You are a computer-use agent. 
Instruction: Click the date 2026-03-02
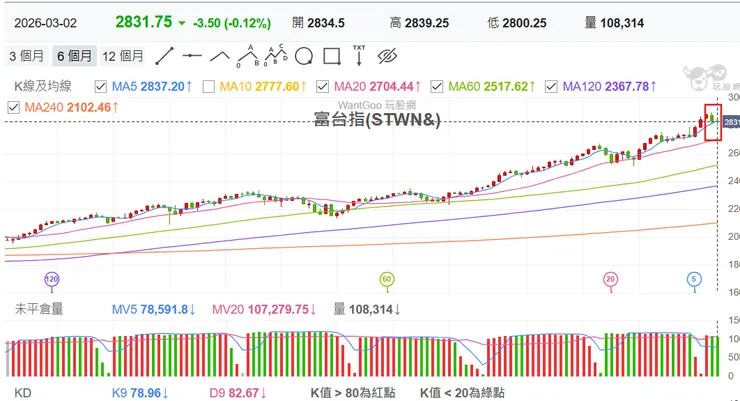pos(45,23)
